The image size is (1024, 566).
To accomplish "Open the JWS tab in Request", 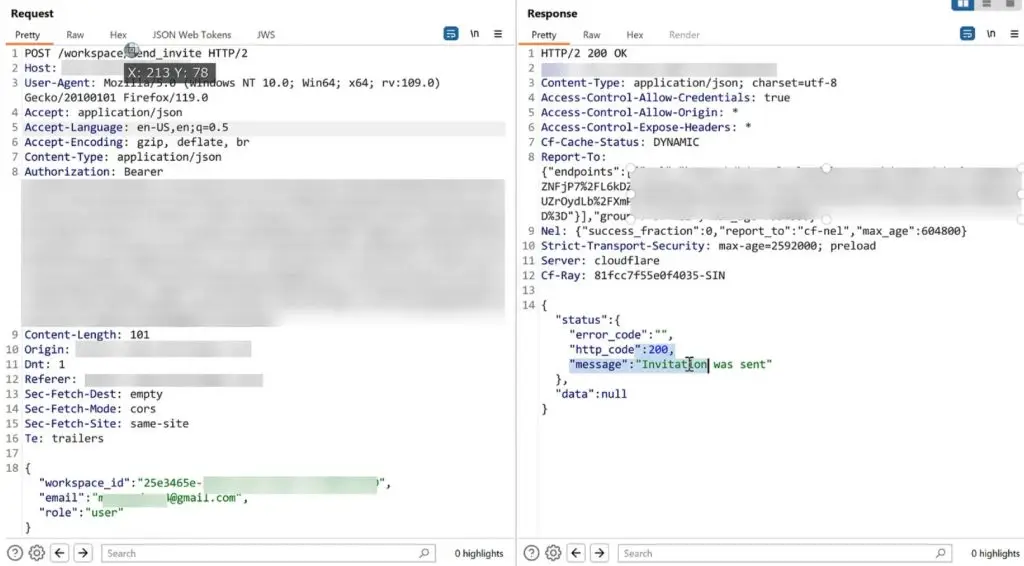I will (x=266, y=35).
